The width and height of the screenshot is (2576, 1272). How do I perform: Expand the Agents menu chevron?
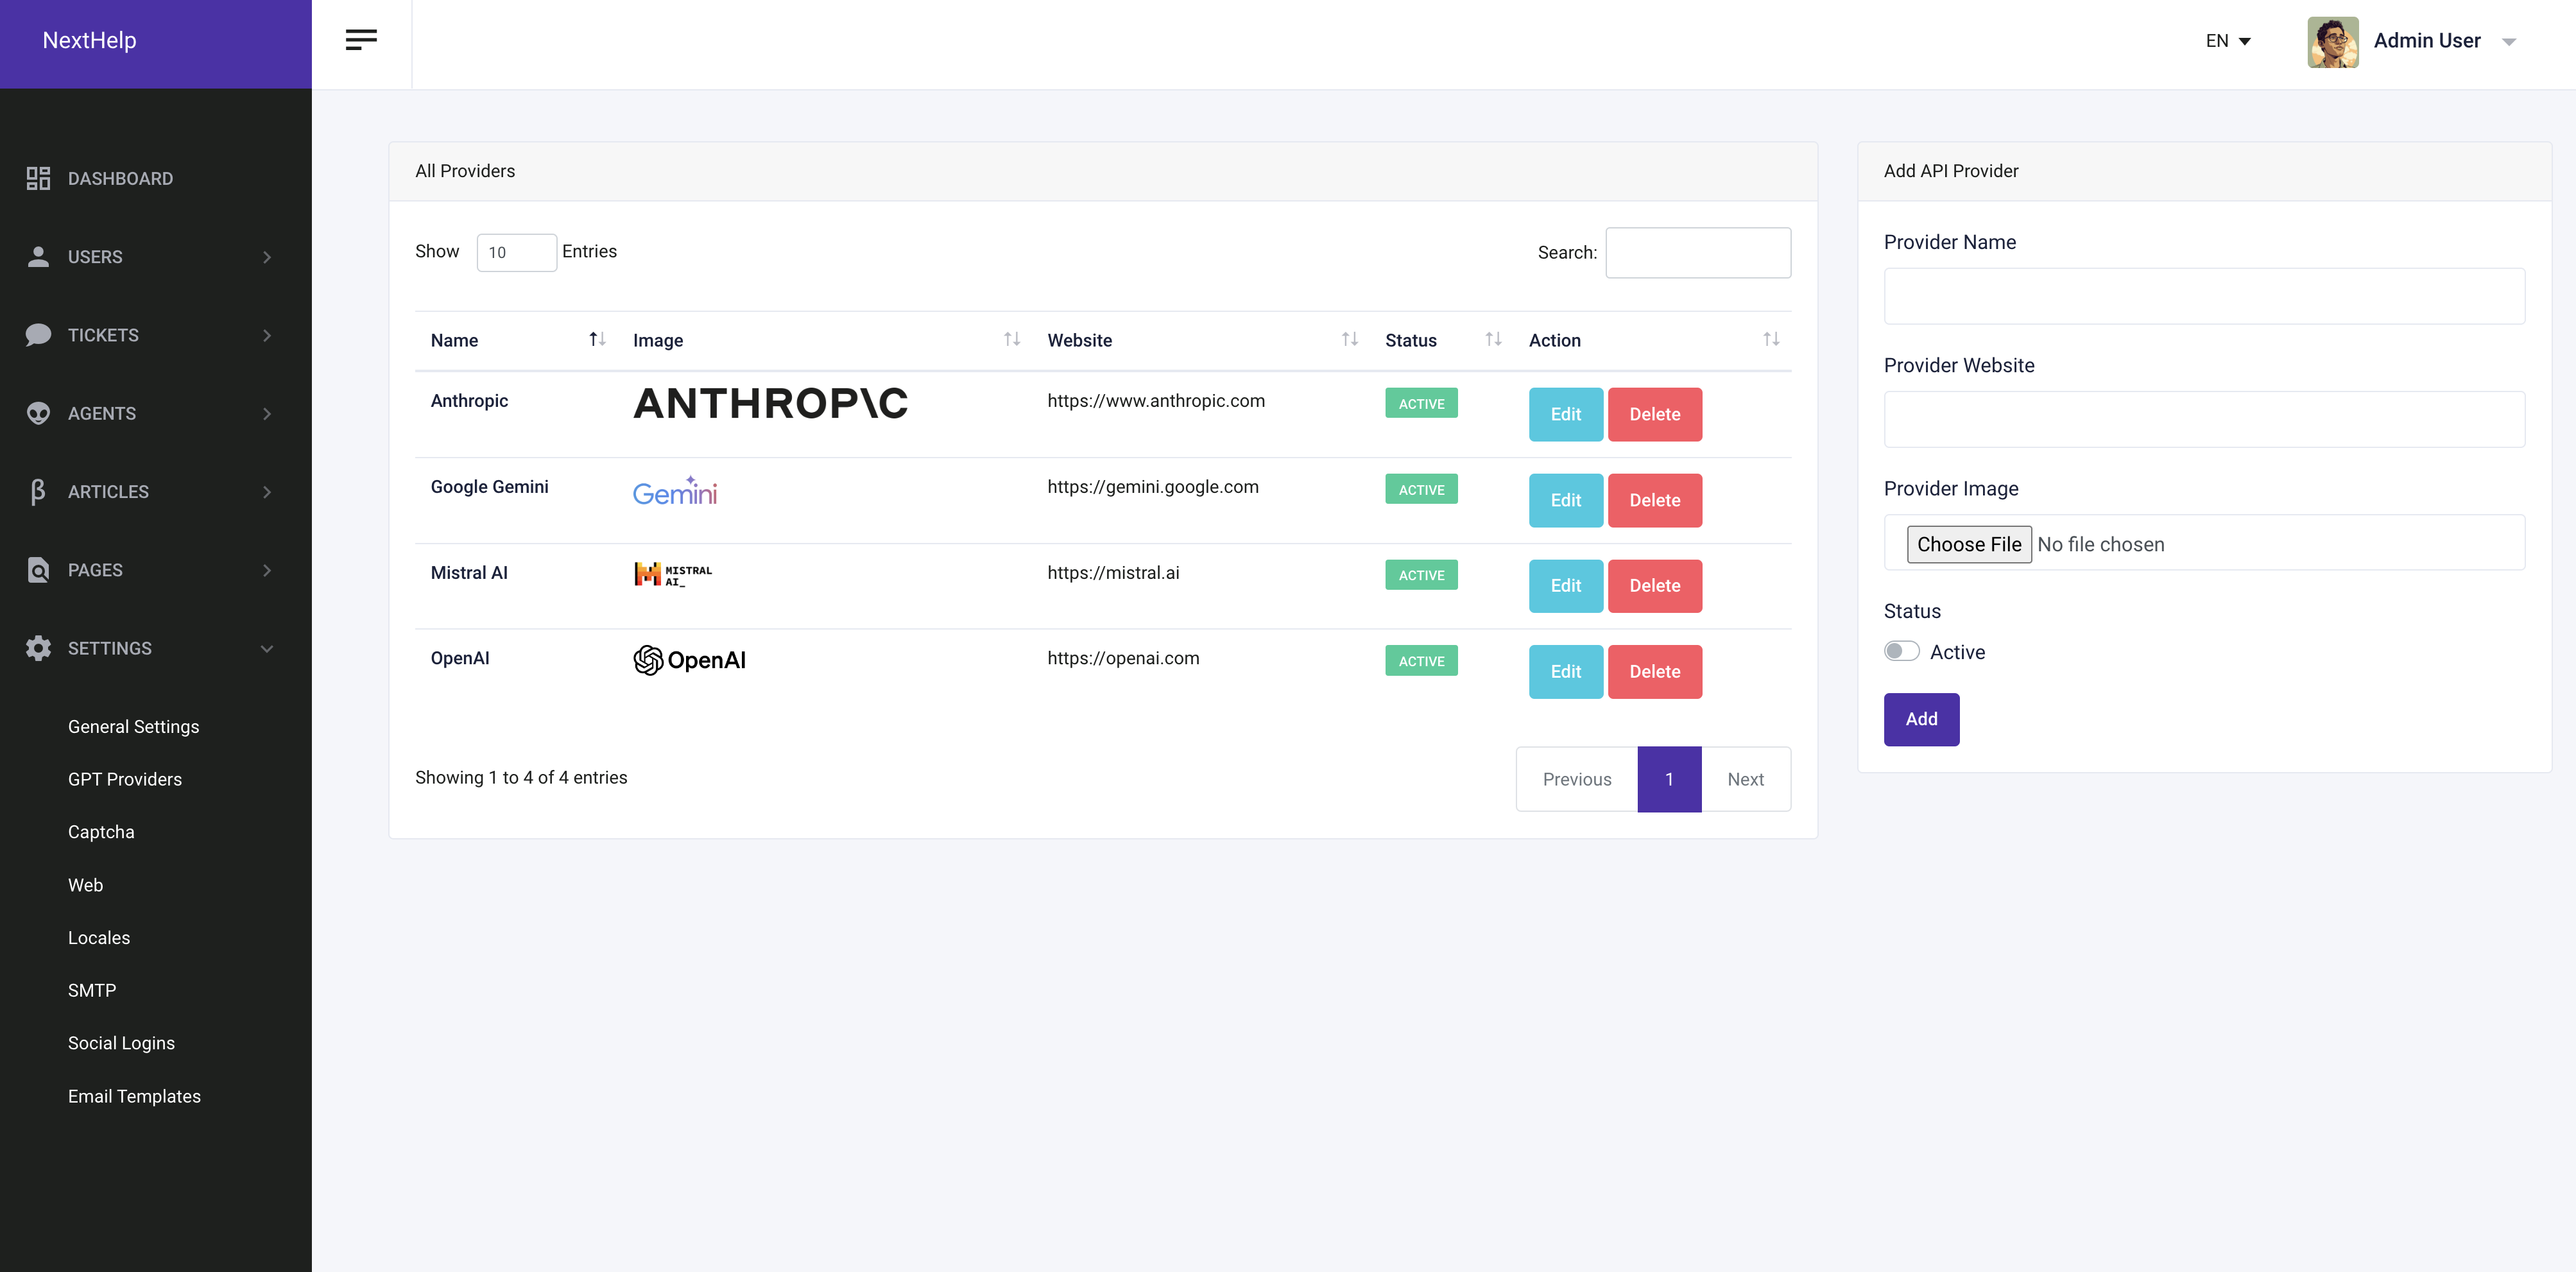pyautogui.click(x=267, y=413)
